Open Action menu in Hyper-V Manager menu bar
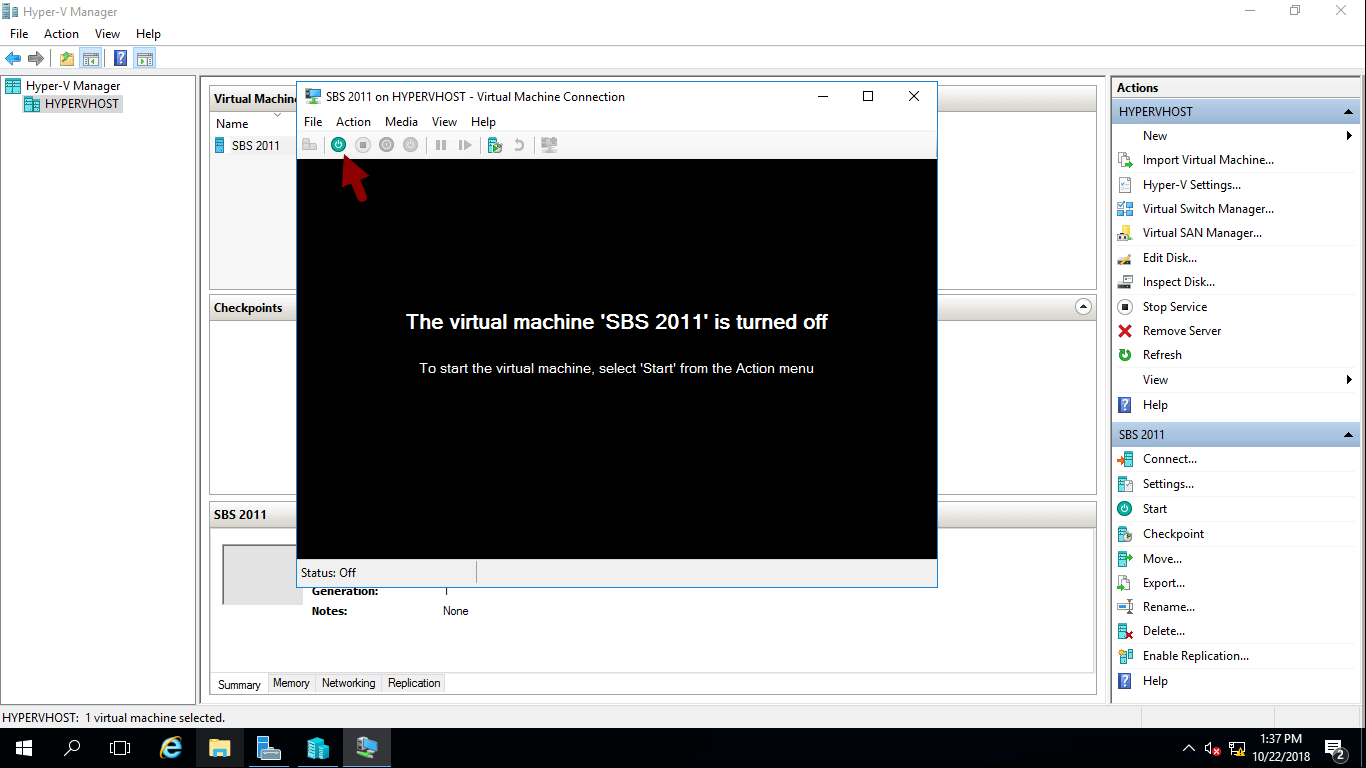 (x=61, y=34)
